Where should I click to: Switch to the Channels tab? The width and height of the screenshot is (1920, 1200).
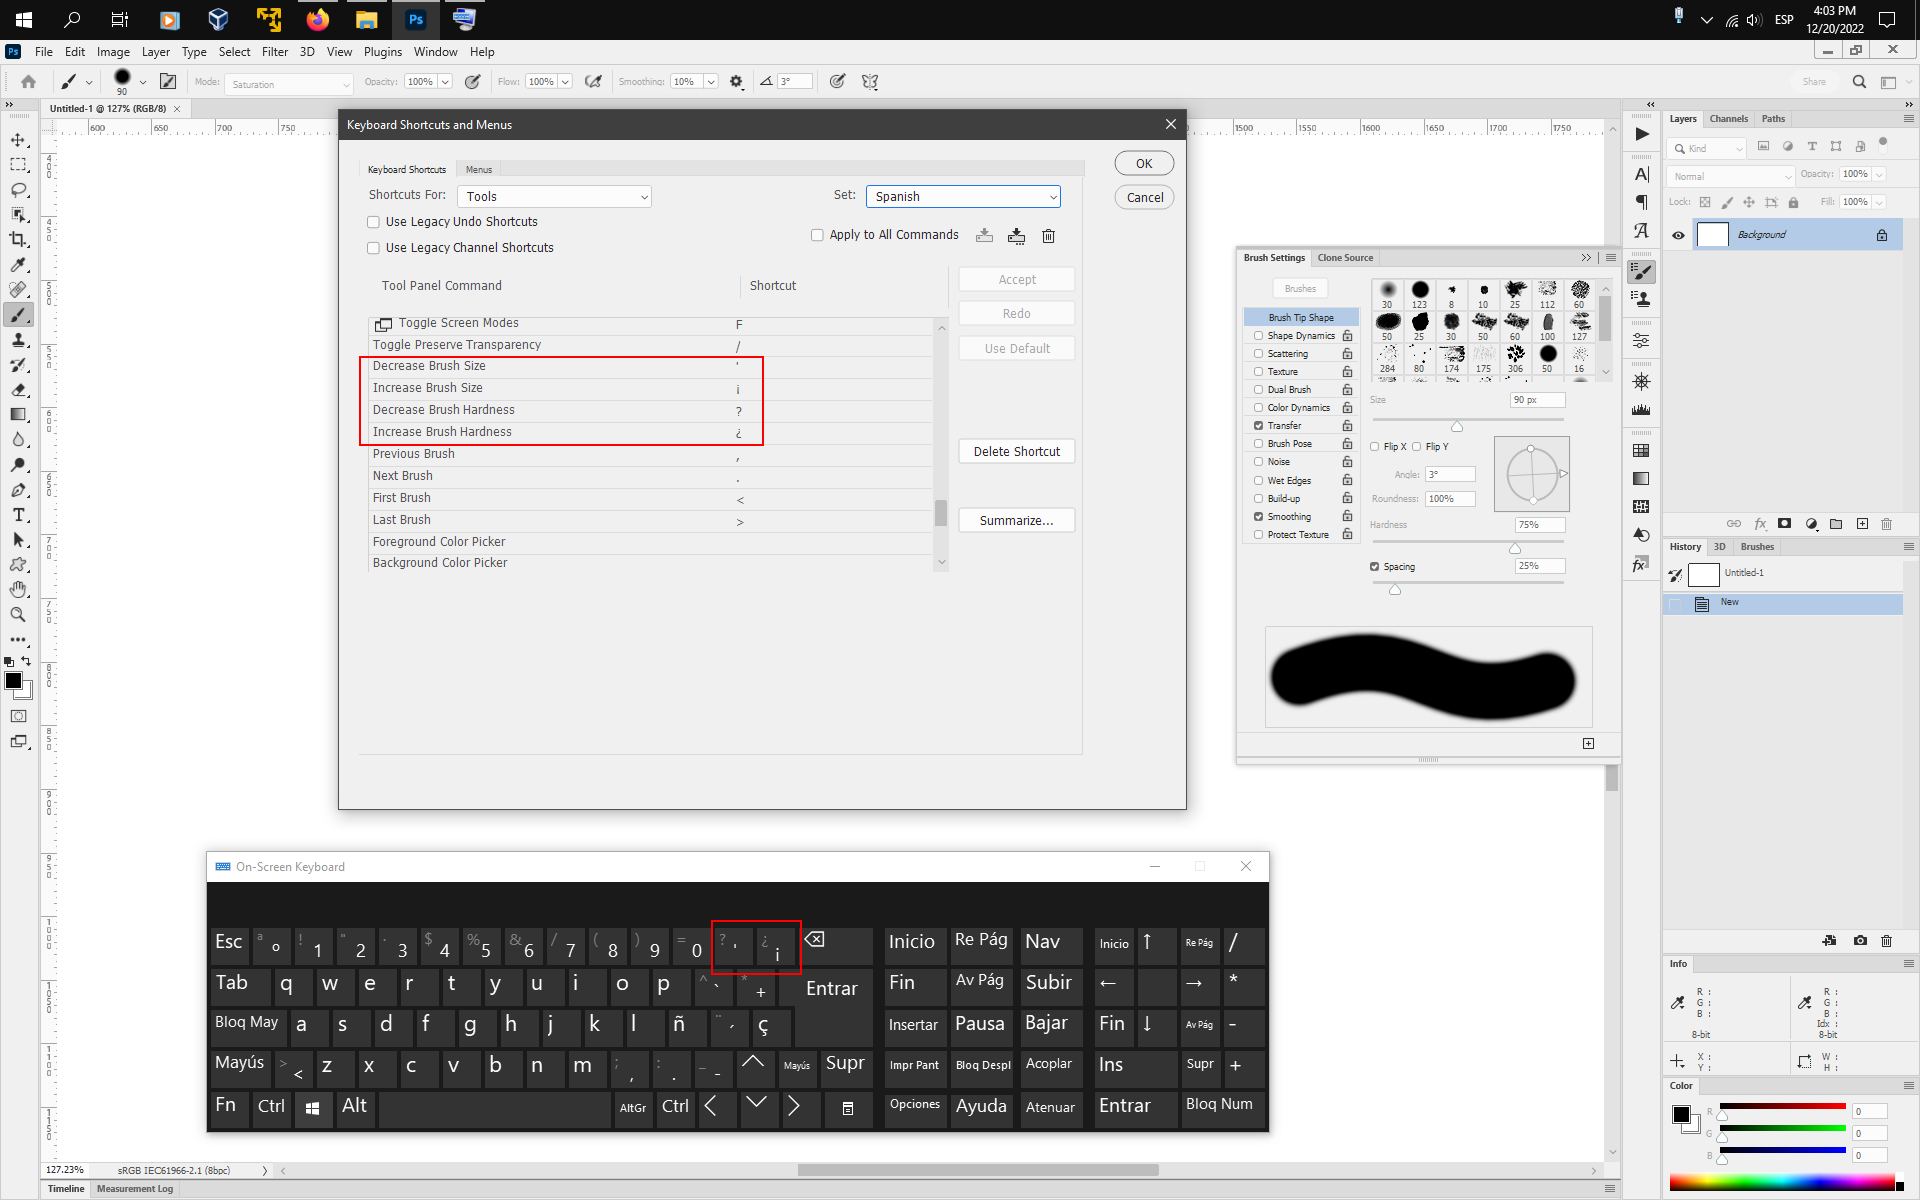coord(1728,118)
